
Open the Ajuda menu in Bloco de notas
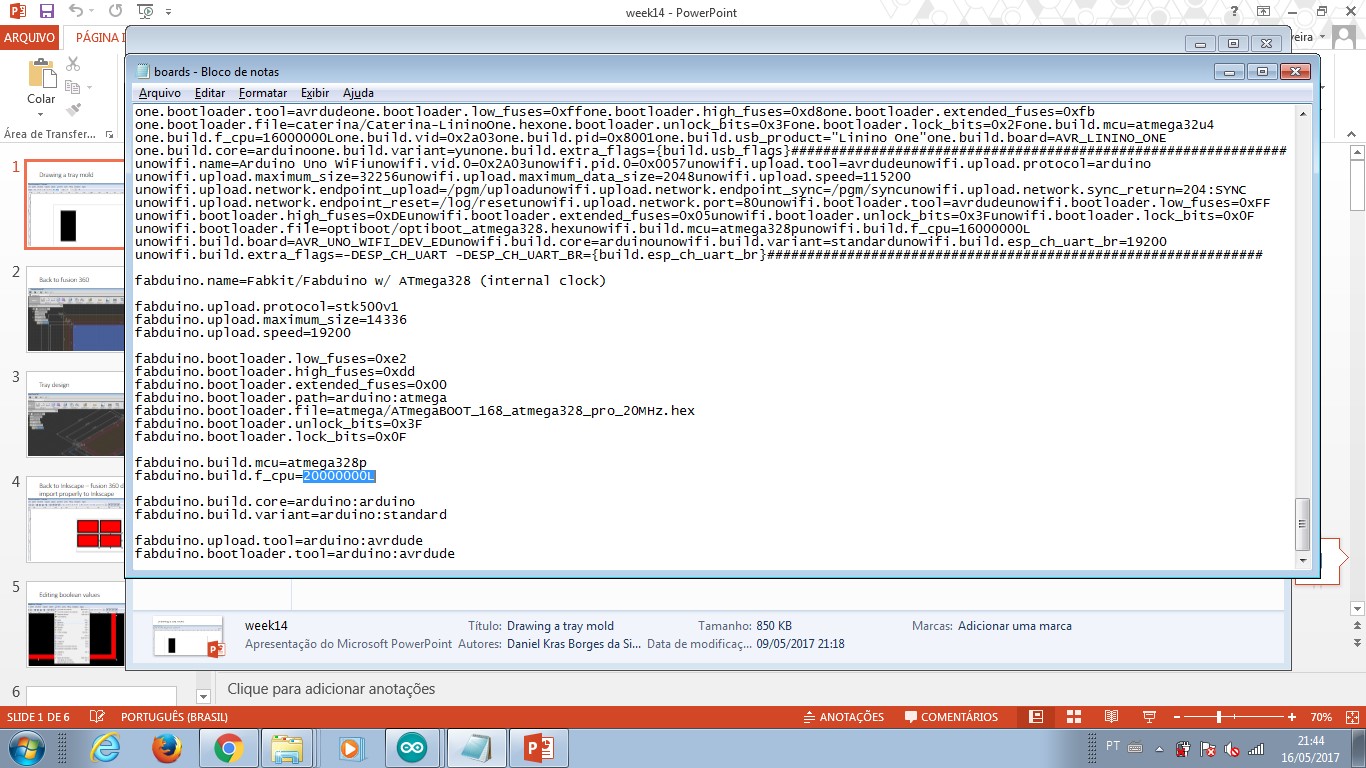point(358,93)
